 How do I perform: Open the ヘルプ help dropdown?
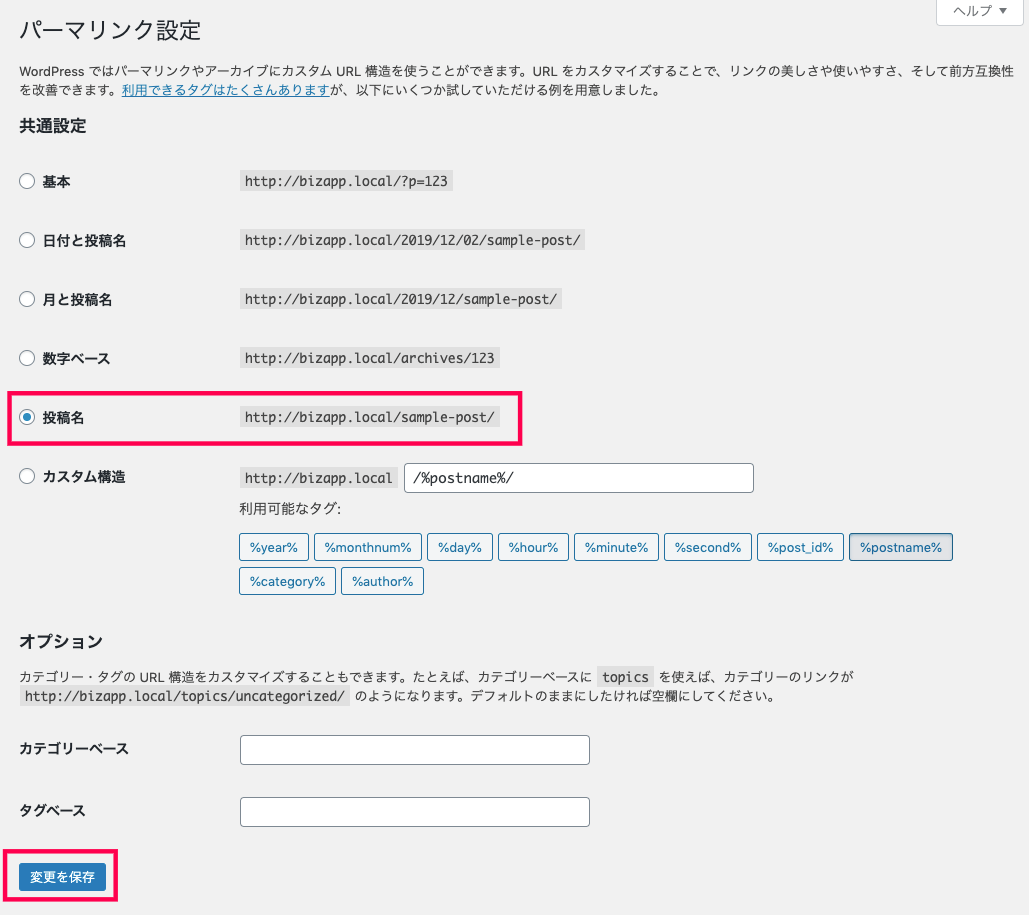tap(979, 11)
